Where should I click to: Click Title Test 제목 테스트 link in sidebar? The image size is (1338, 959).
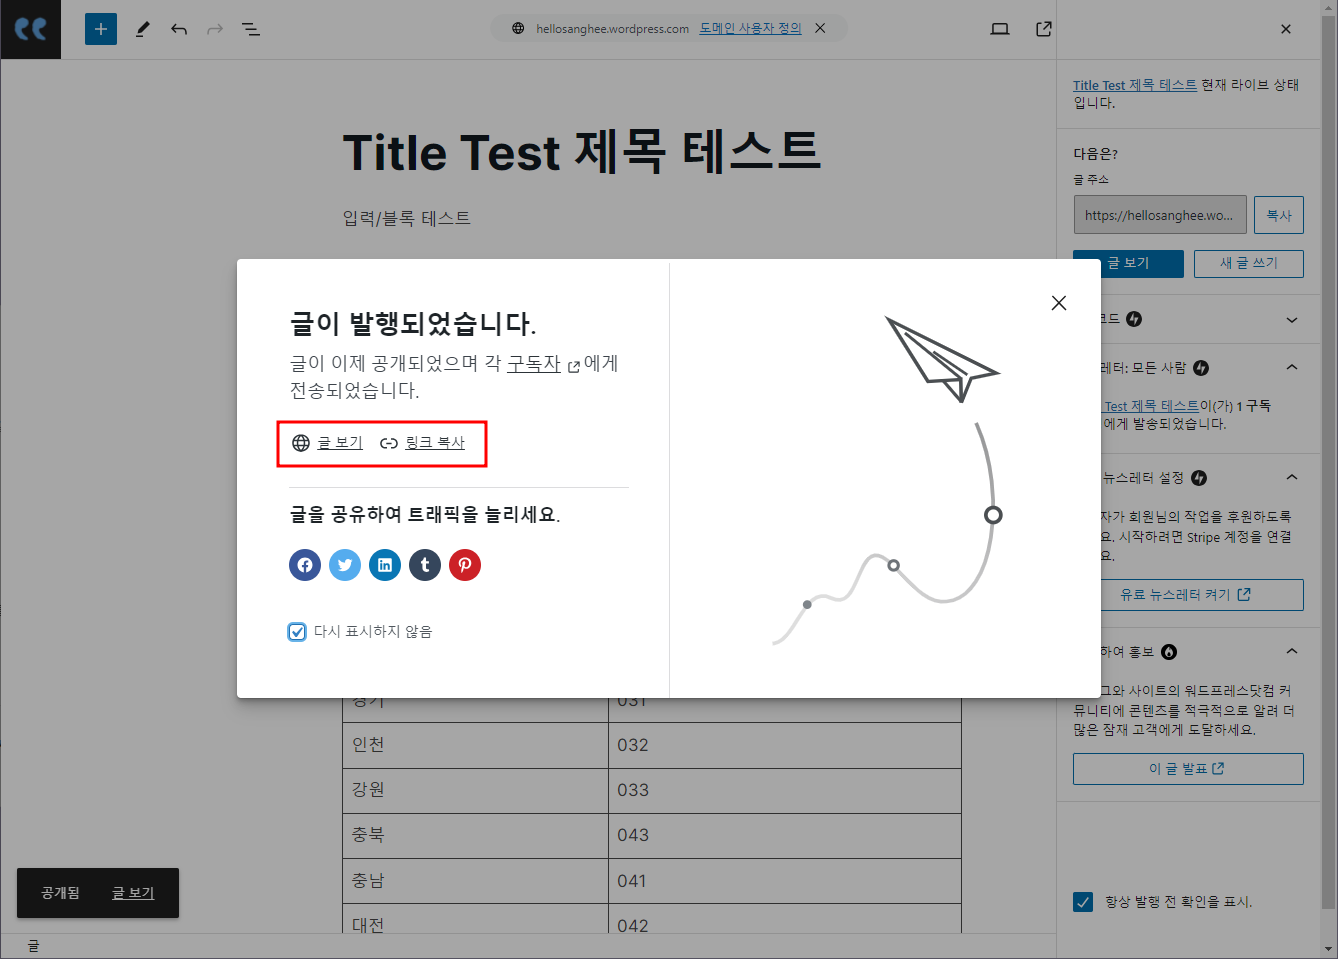1135,85
